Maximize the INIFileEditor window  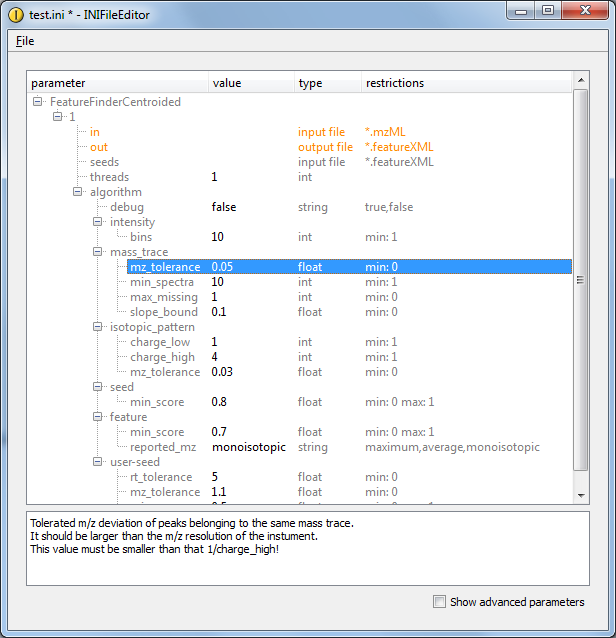pos(547,10)
